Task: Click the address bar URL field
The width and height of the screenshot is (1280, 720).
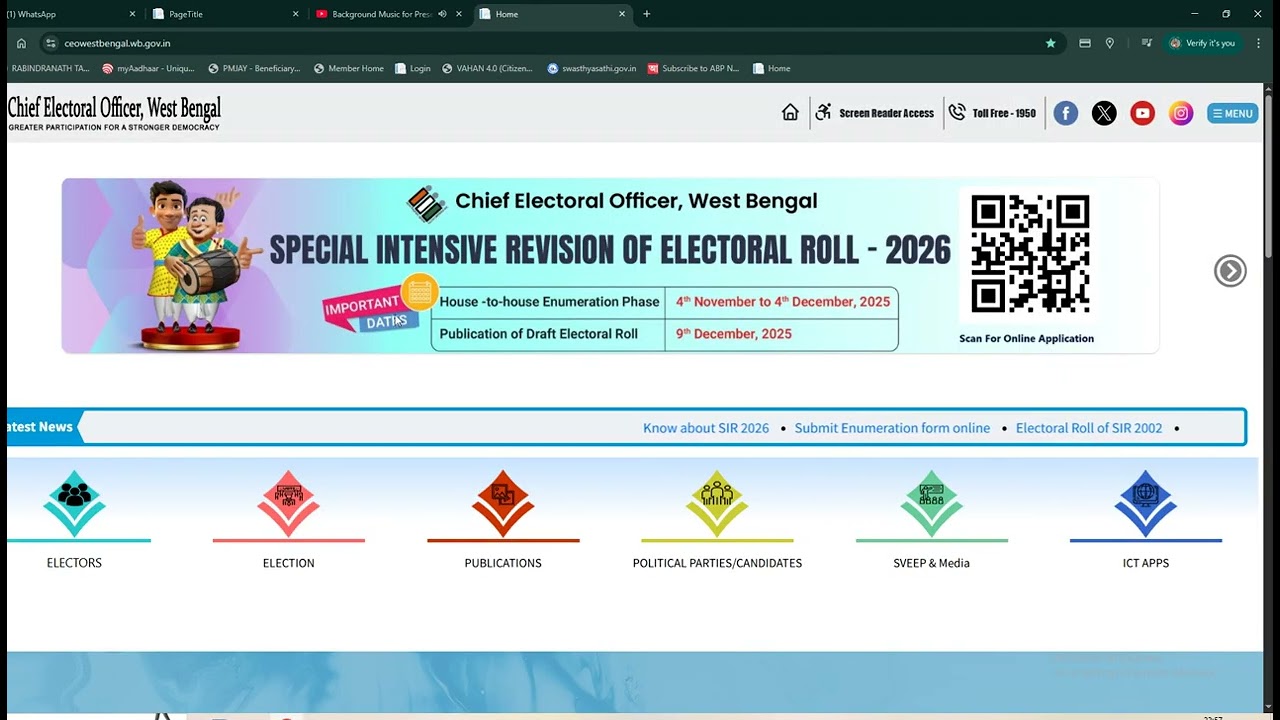Action: [550, 43]
